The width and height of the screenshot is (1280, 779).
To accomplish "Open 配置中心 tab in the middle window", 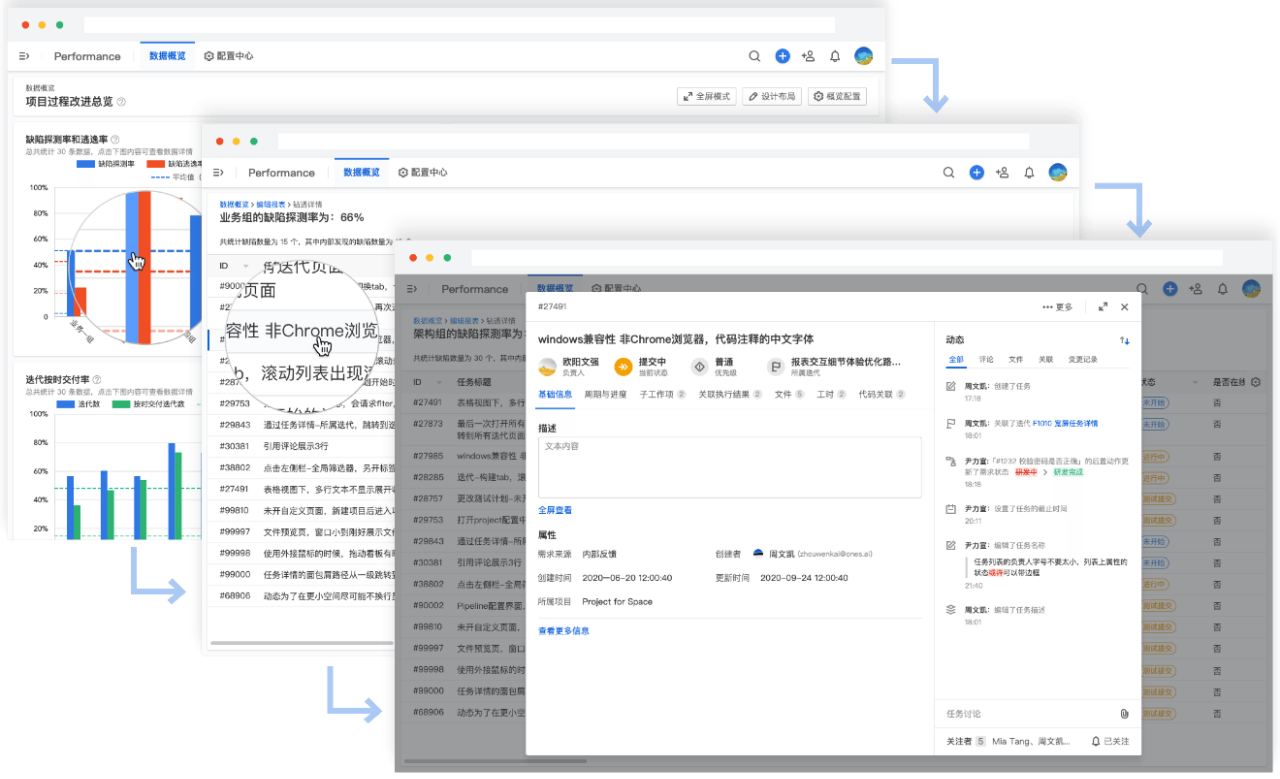I will 422,173.
